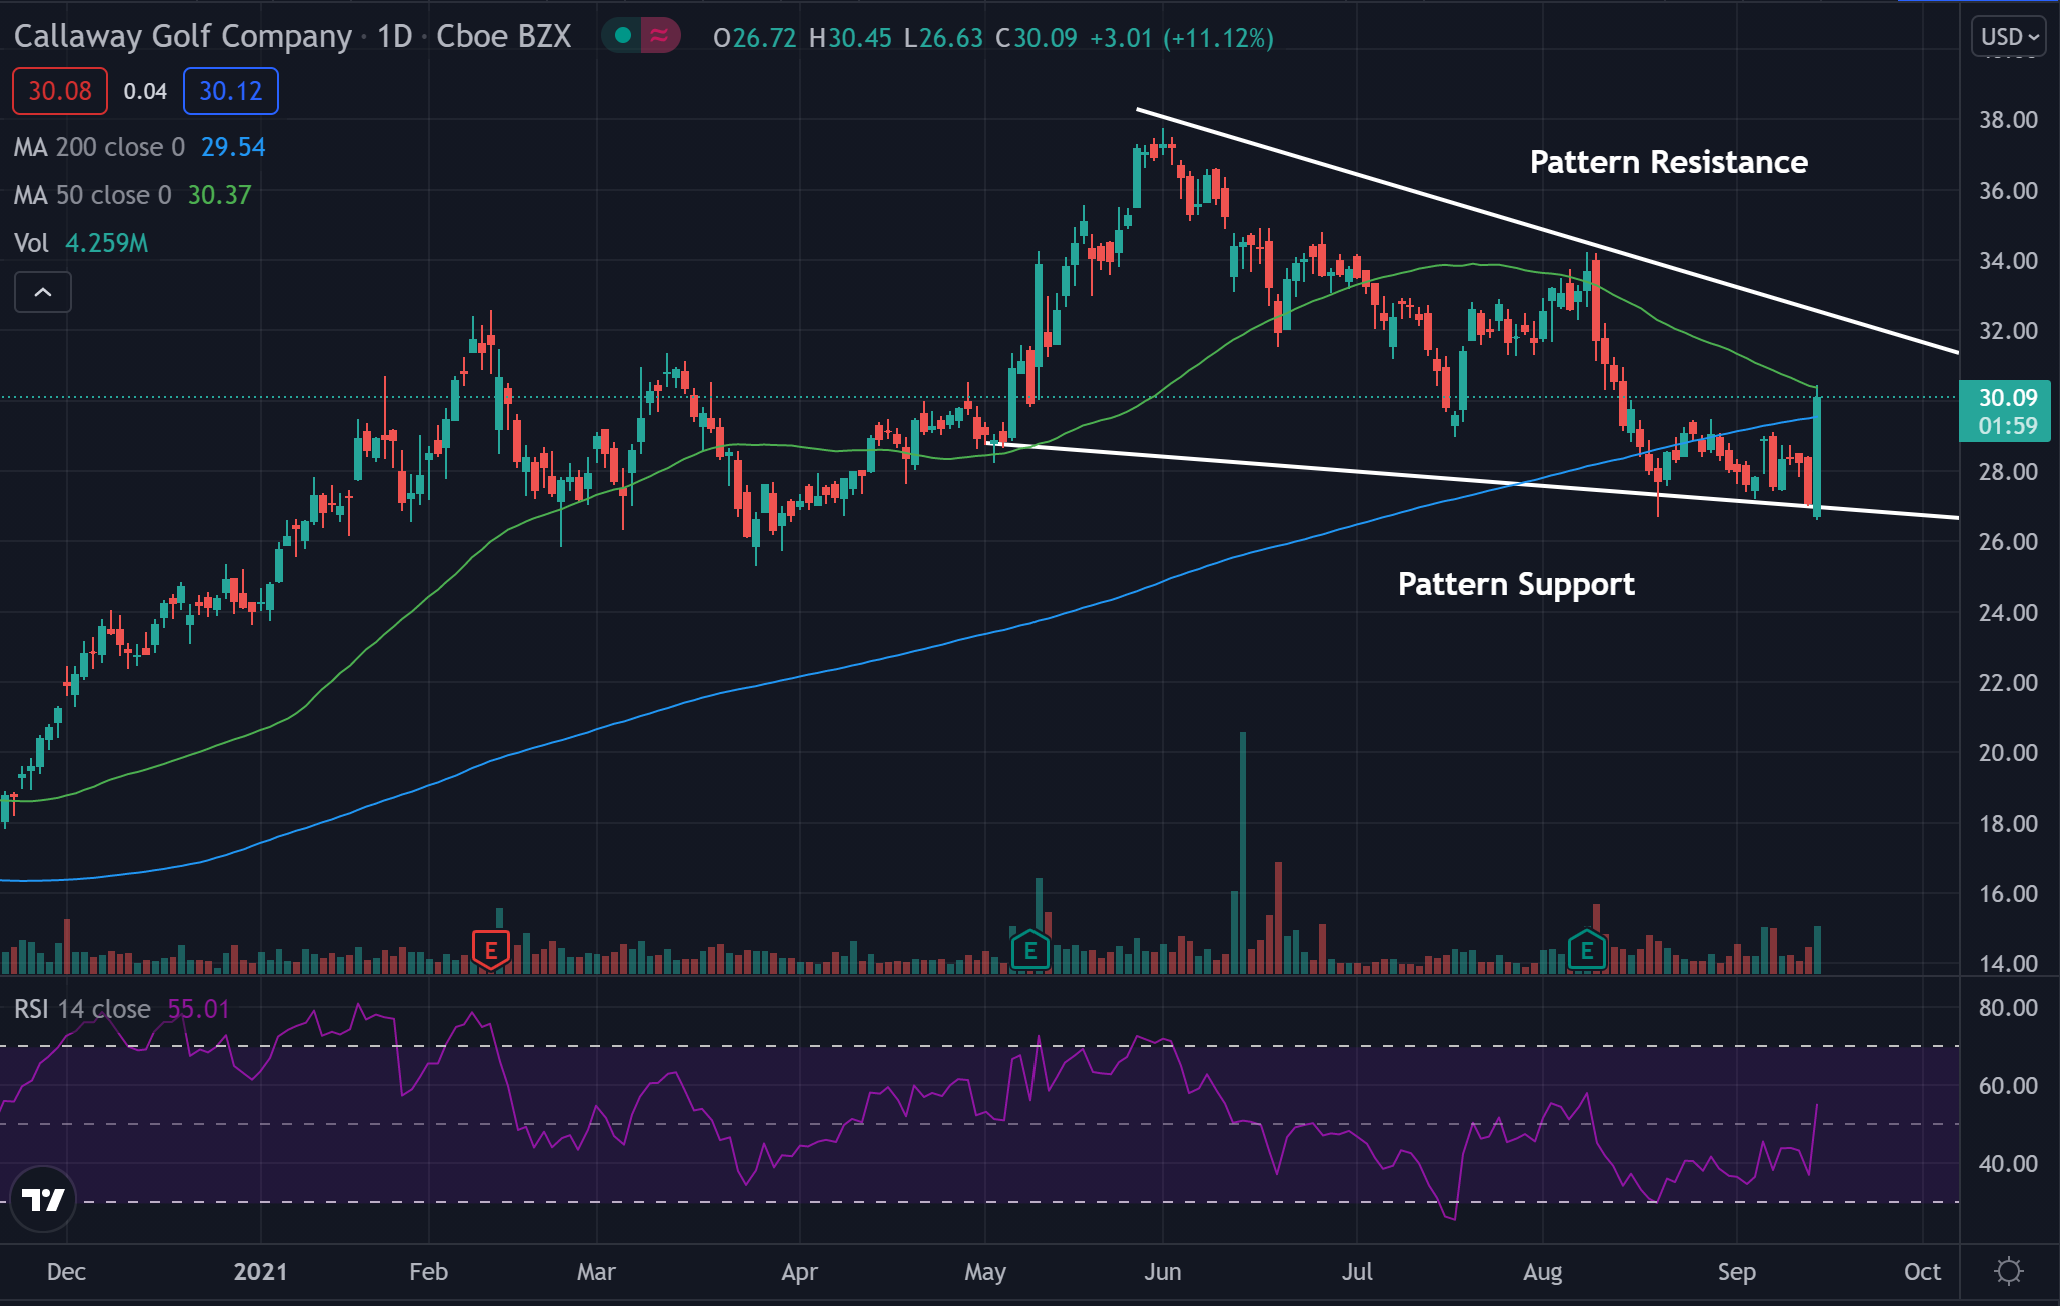Open the February earnings marker E
The width and height of the screenshot is (2060, 1306).
point(491,950)
